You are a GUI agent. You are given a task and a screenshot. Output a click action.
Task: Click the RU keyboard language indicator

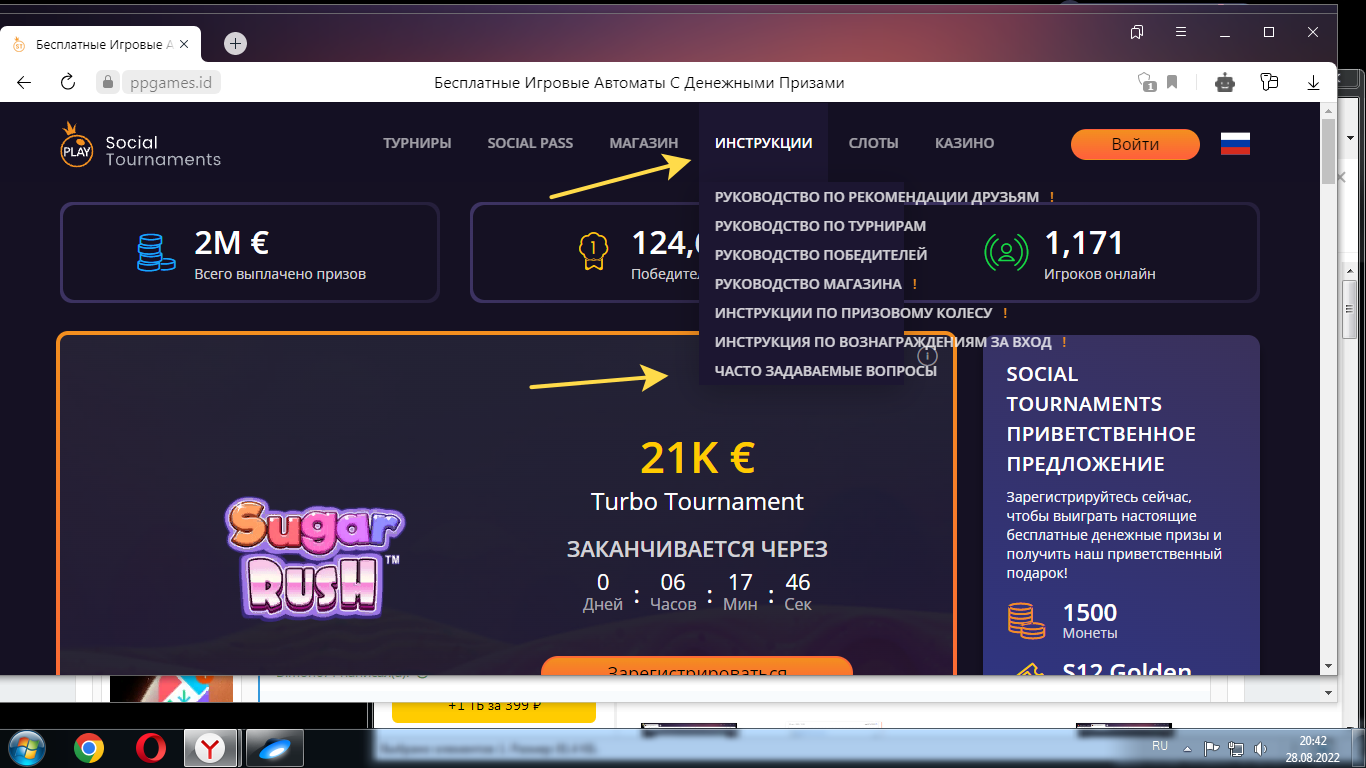pos(1160,746)
